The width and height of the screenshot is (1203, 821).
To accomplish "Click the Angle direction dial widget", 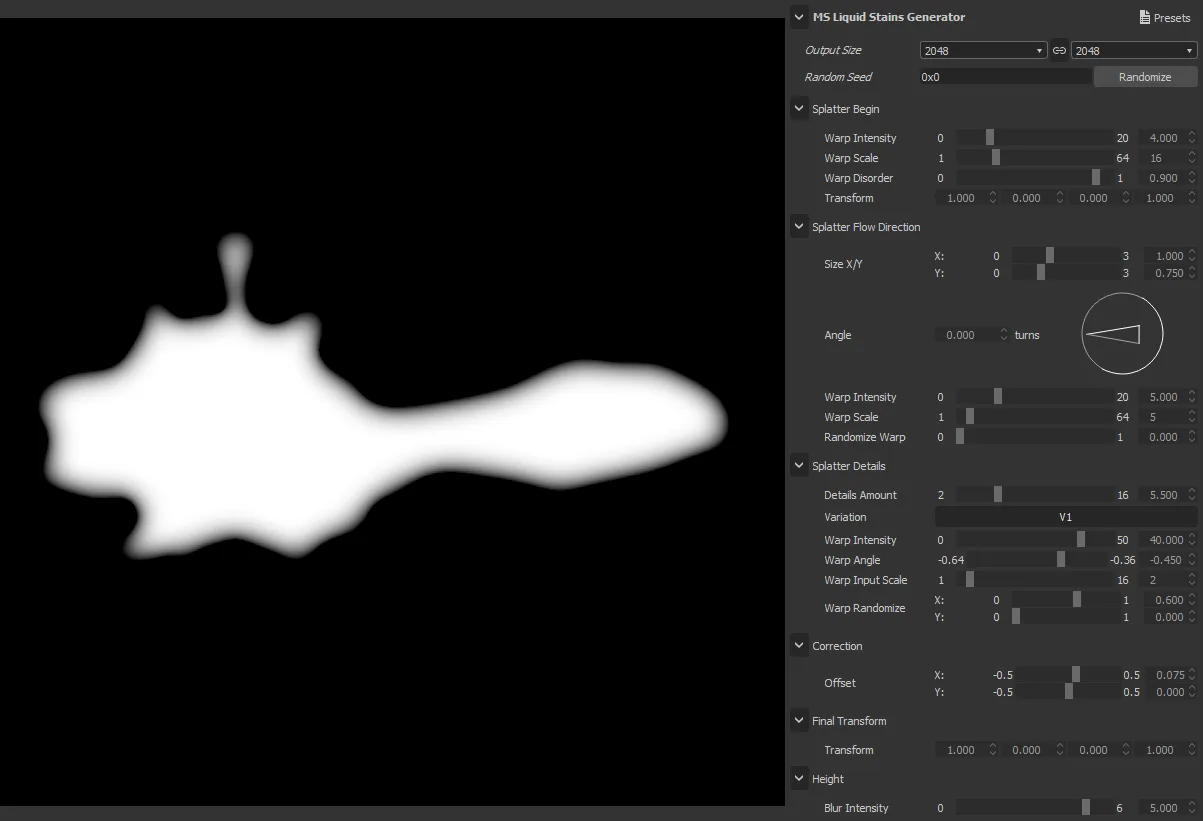I will click(1121, 333).
